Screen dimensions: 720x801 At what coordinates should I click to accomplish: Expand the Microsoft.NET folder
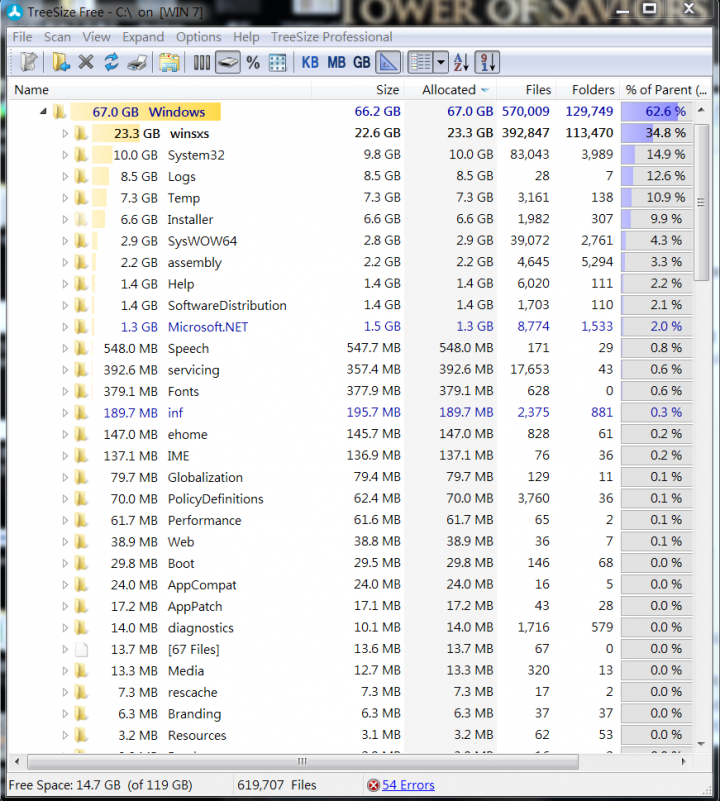click(65, 326)
